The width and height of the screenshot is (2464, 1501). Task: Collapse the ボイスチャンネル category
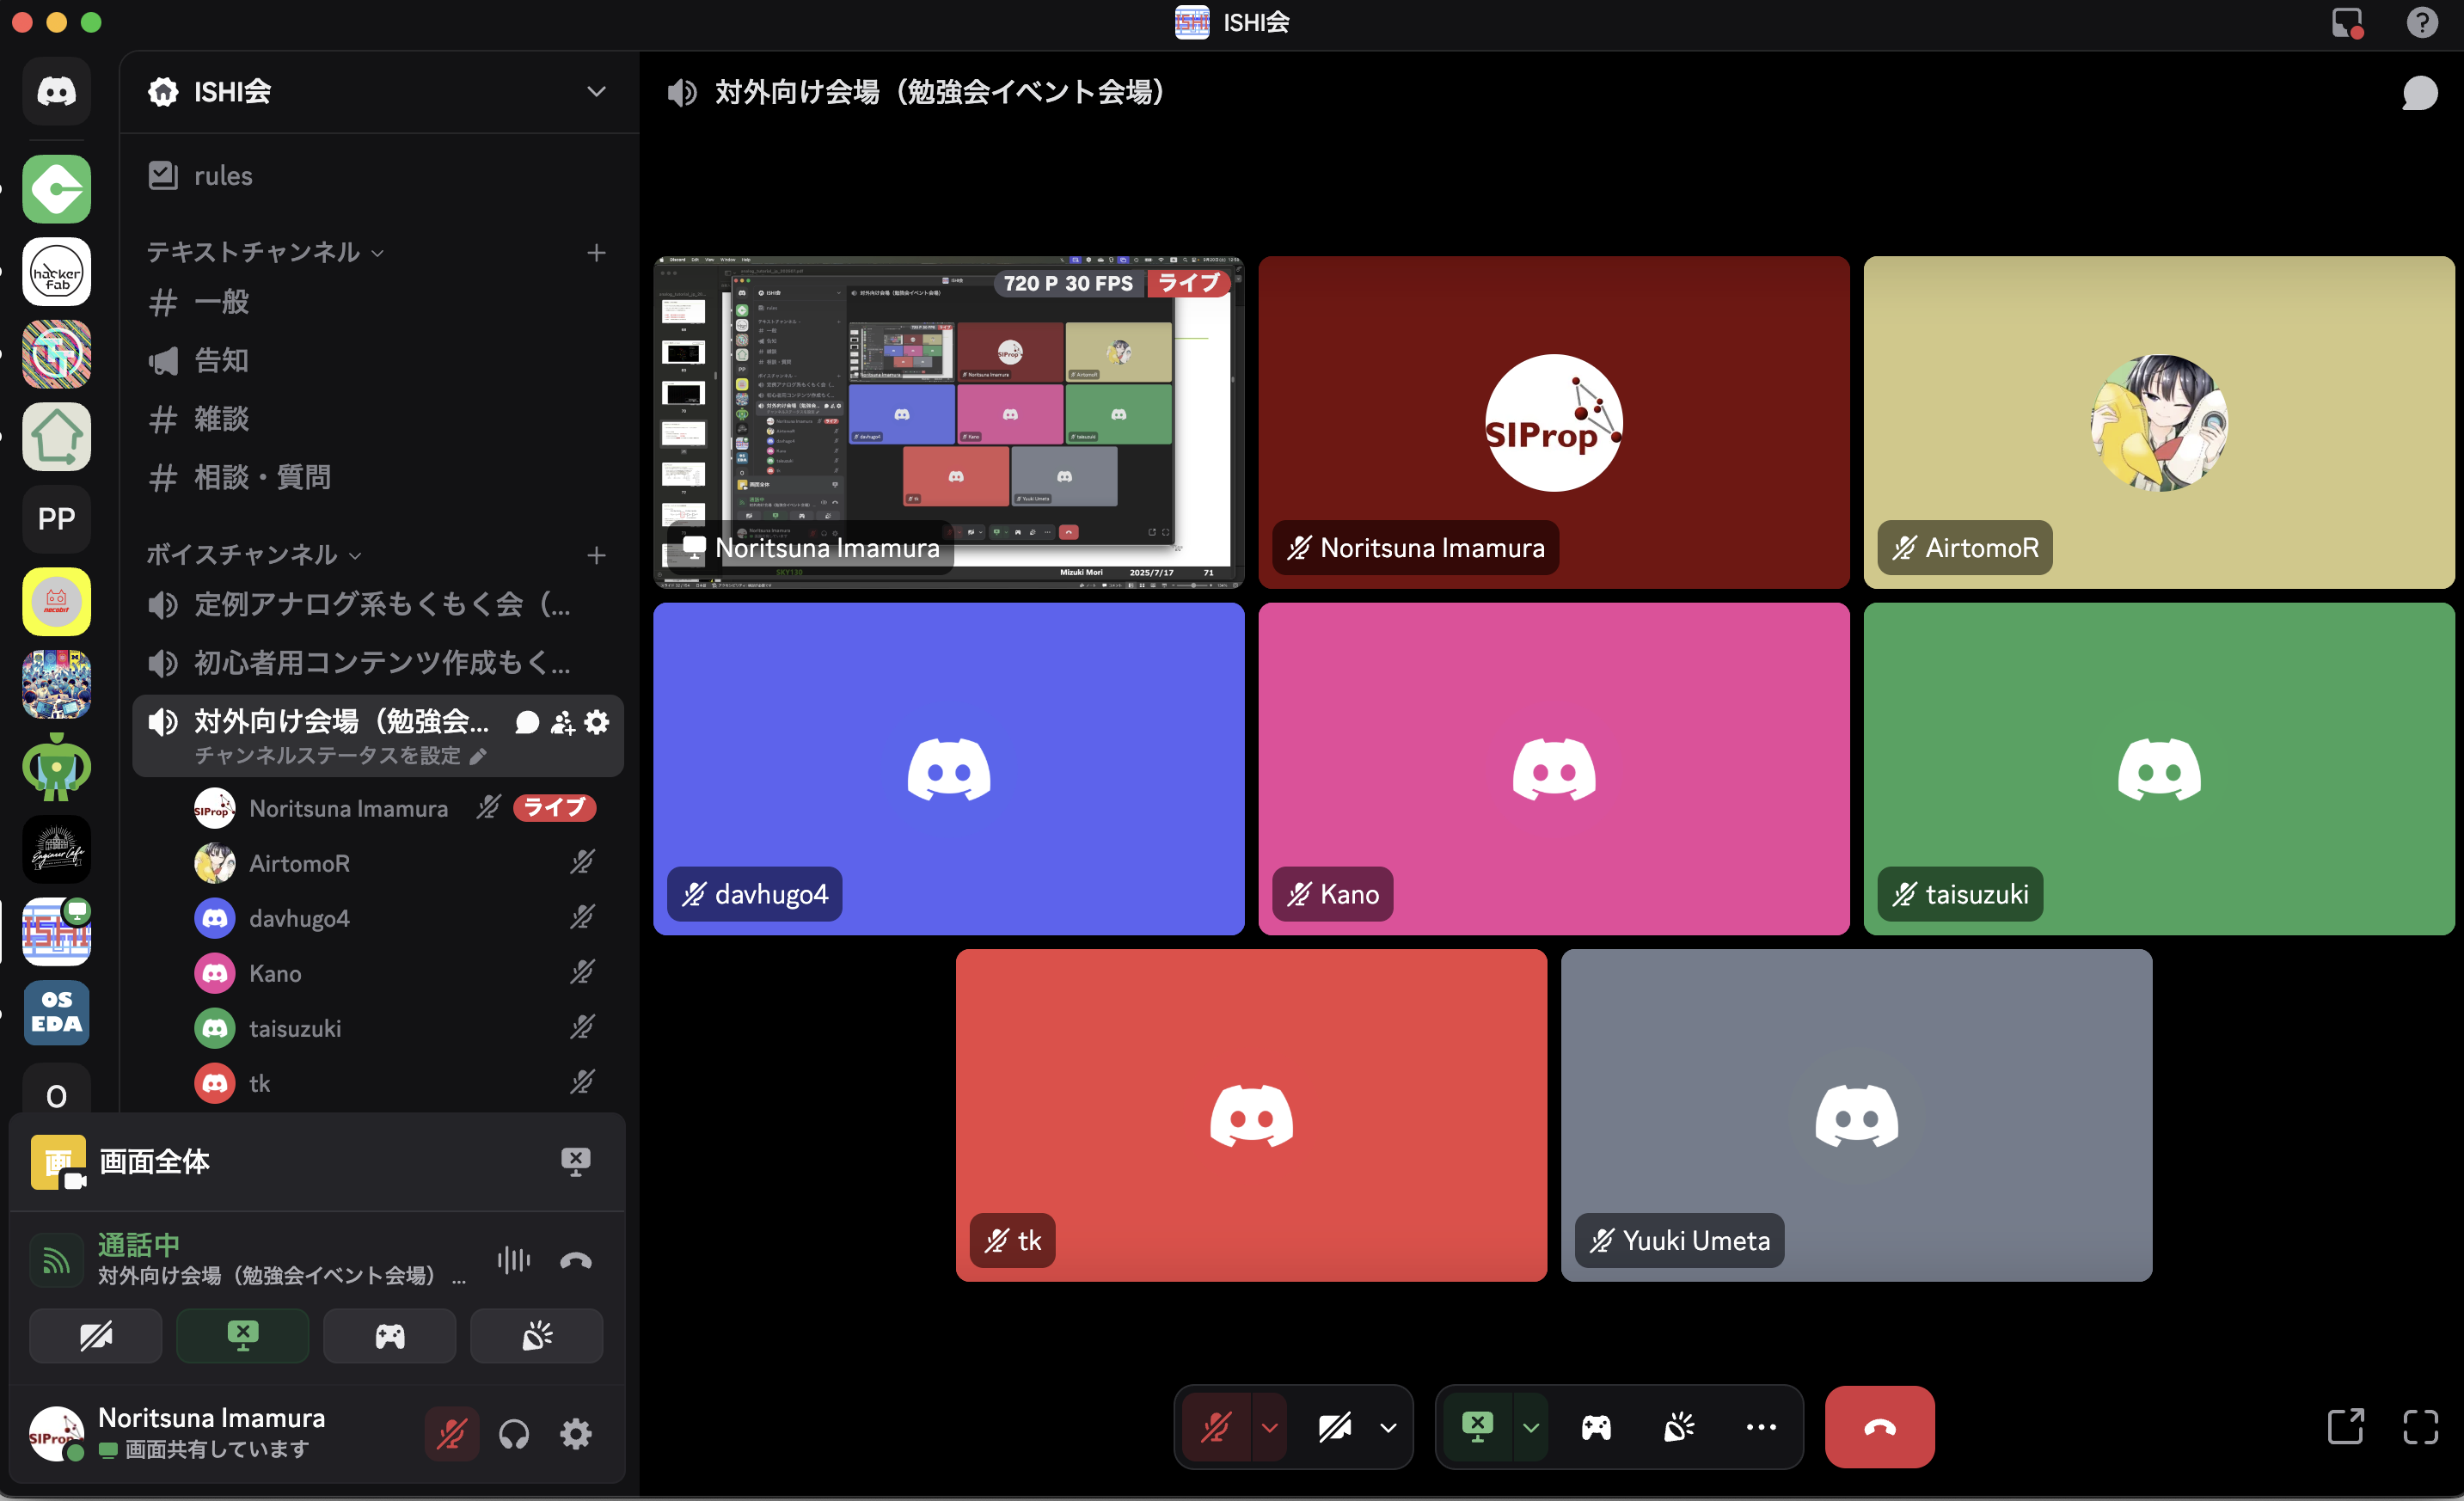pos(254,554)
